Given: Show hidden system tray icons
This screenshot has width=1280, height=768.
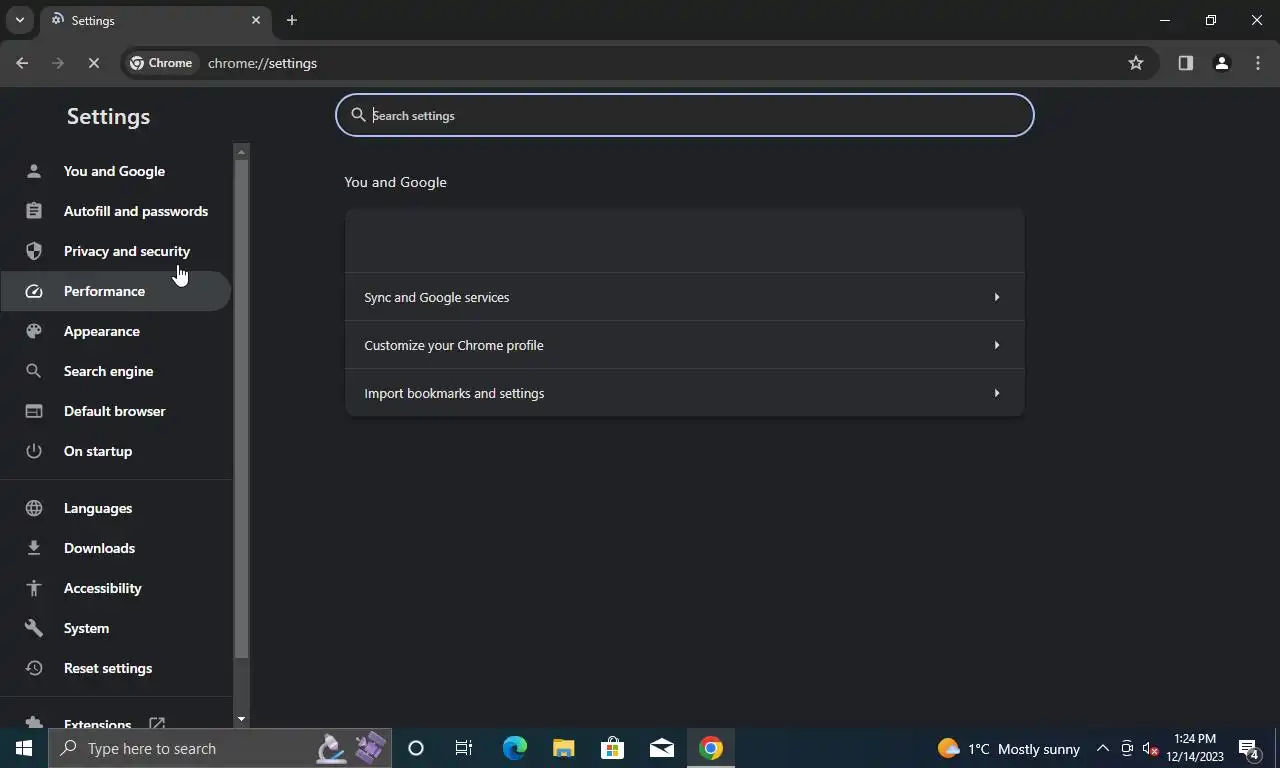Looking at the screenshot, I should click(1103, 748).
